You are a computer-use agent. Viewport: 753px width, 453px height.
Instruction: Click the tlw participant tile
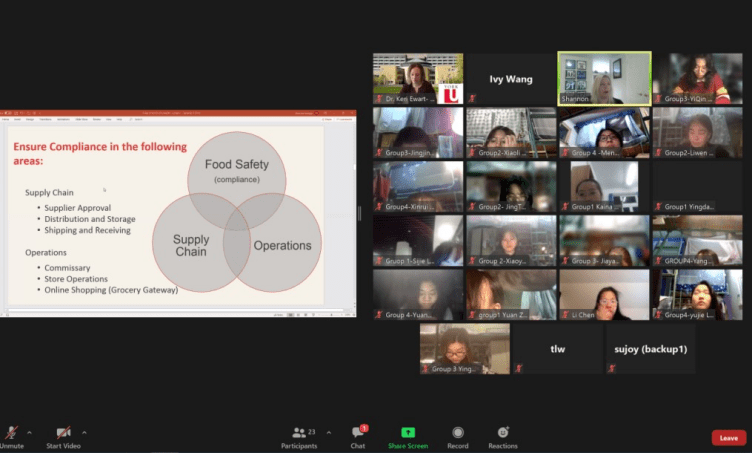point(557,349)
